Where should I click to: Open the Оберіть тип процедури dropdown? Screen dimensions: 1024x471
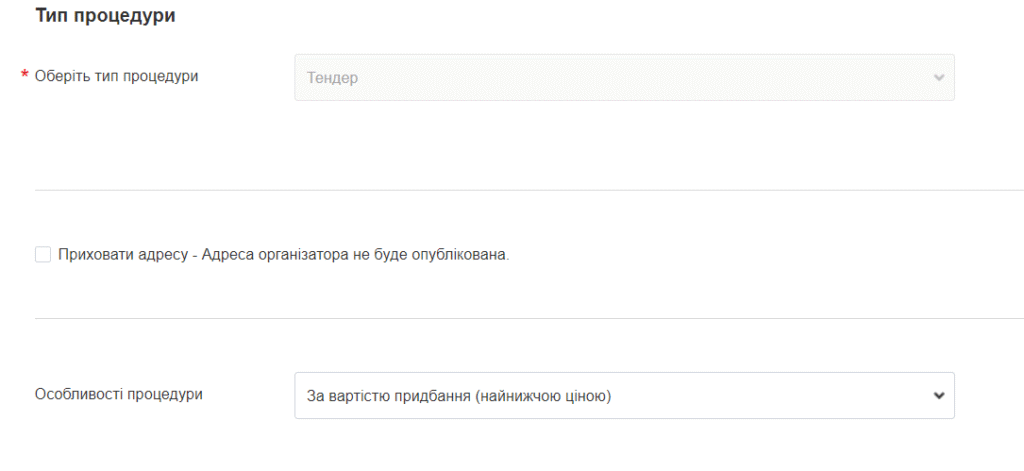pos(624,77)
